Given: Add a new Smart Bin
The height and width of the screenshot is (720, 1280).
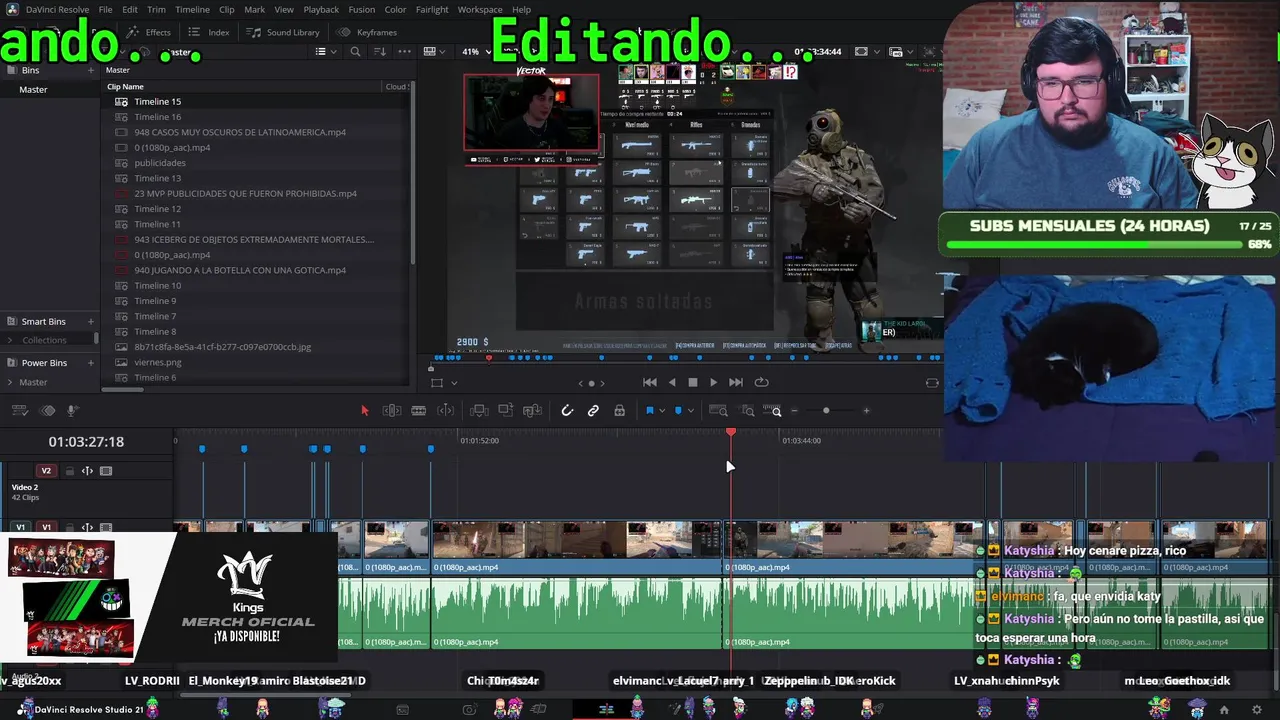Looking at the screenshot, I should [x=91, y=321].
